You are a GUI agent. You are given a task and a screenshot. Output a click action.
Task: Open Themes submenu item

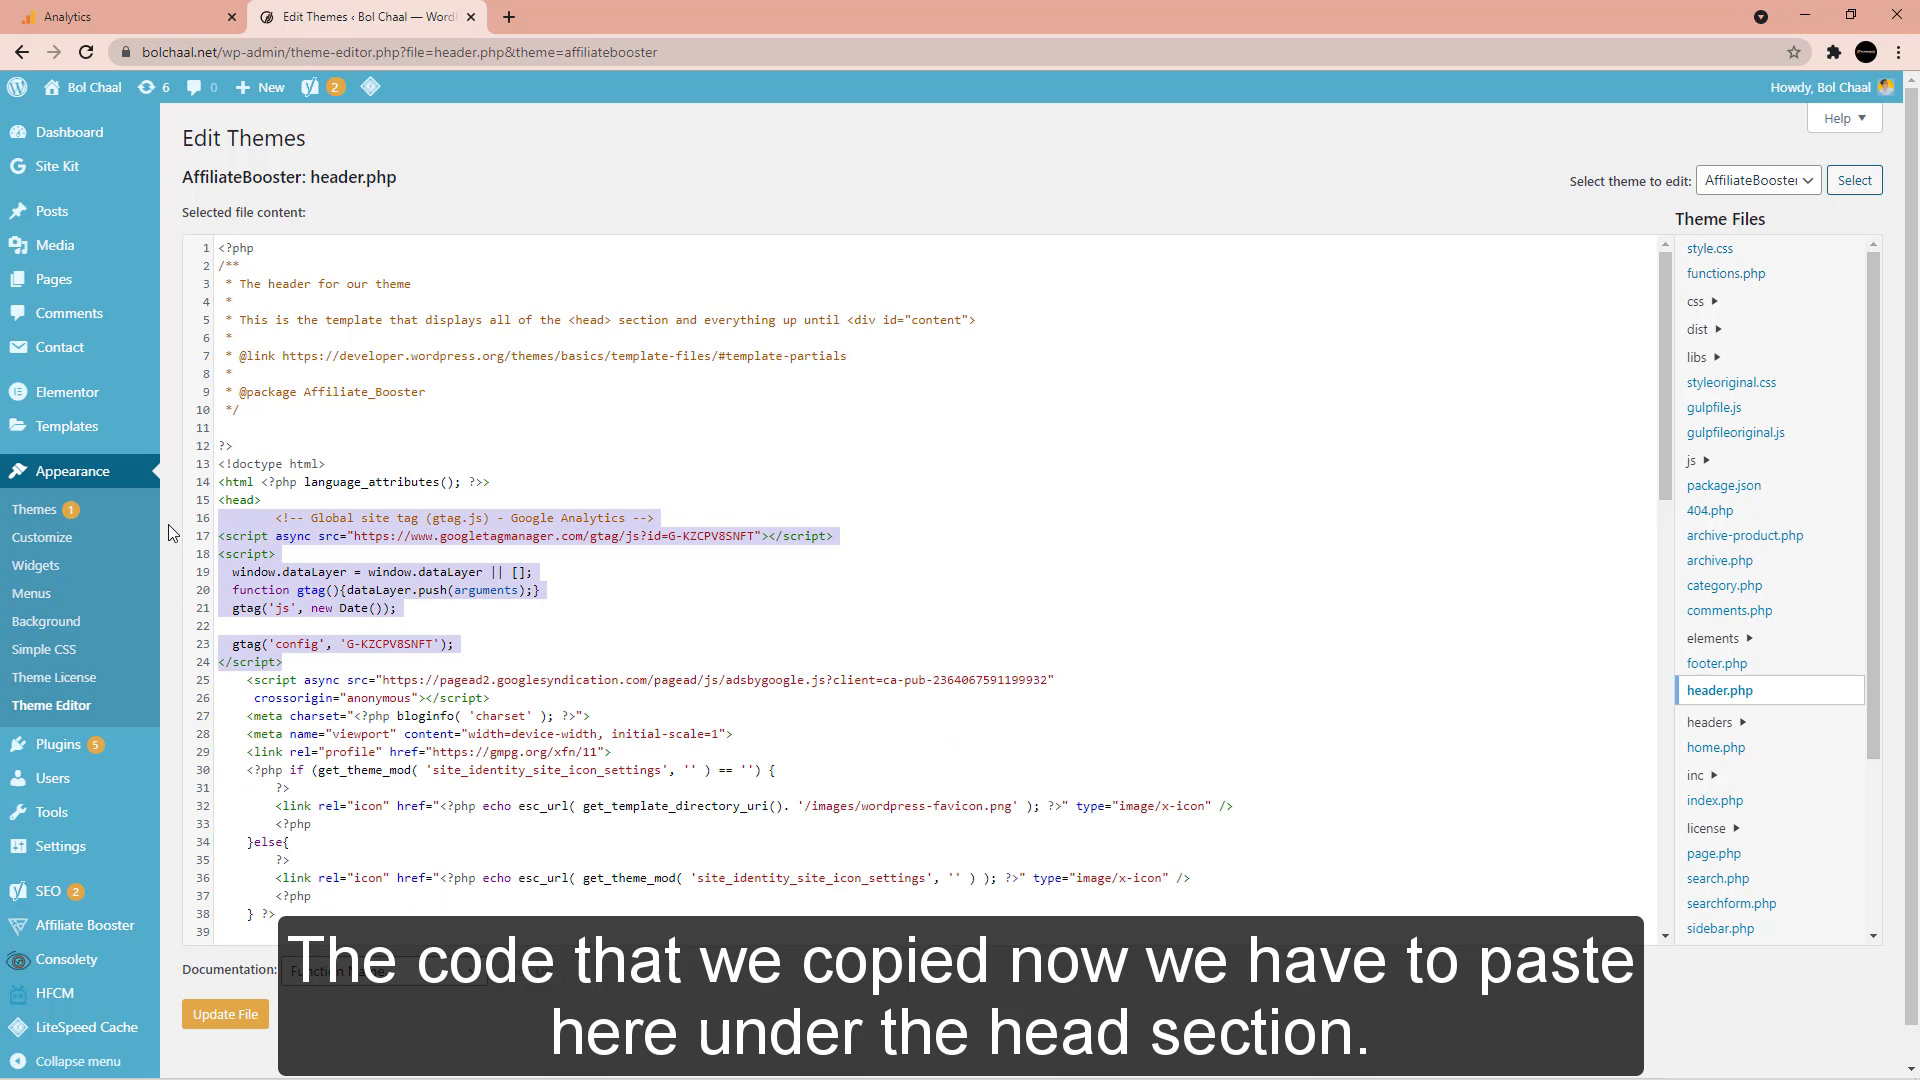[x=34, y=509]
